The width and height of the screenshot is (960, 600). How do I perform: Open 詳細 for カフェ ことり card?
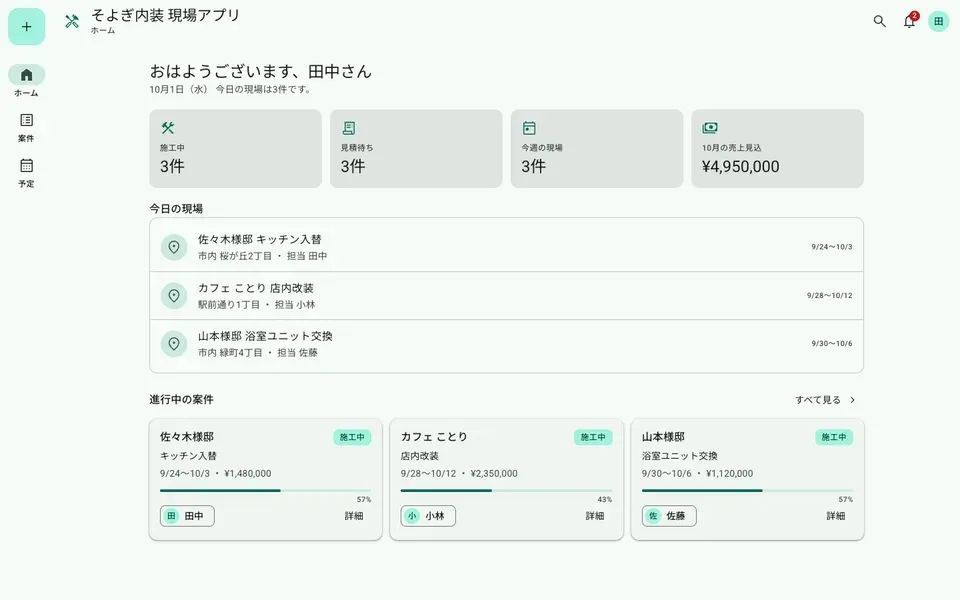[594, 516]
